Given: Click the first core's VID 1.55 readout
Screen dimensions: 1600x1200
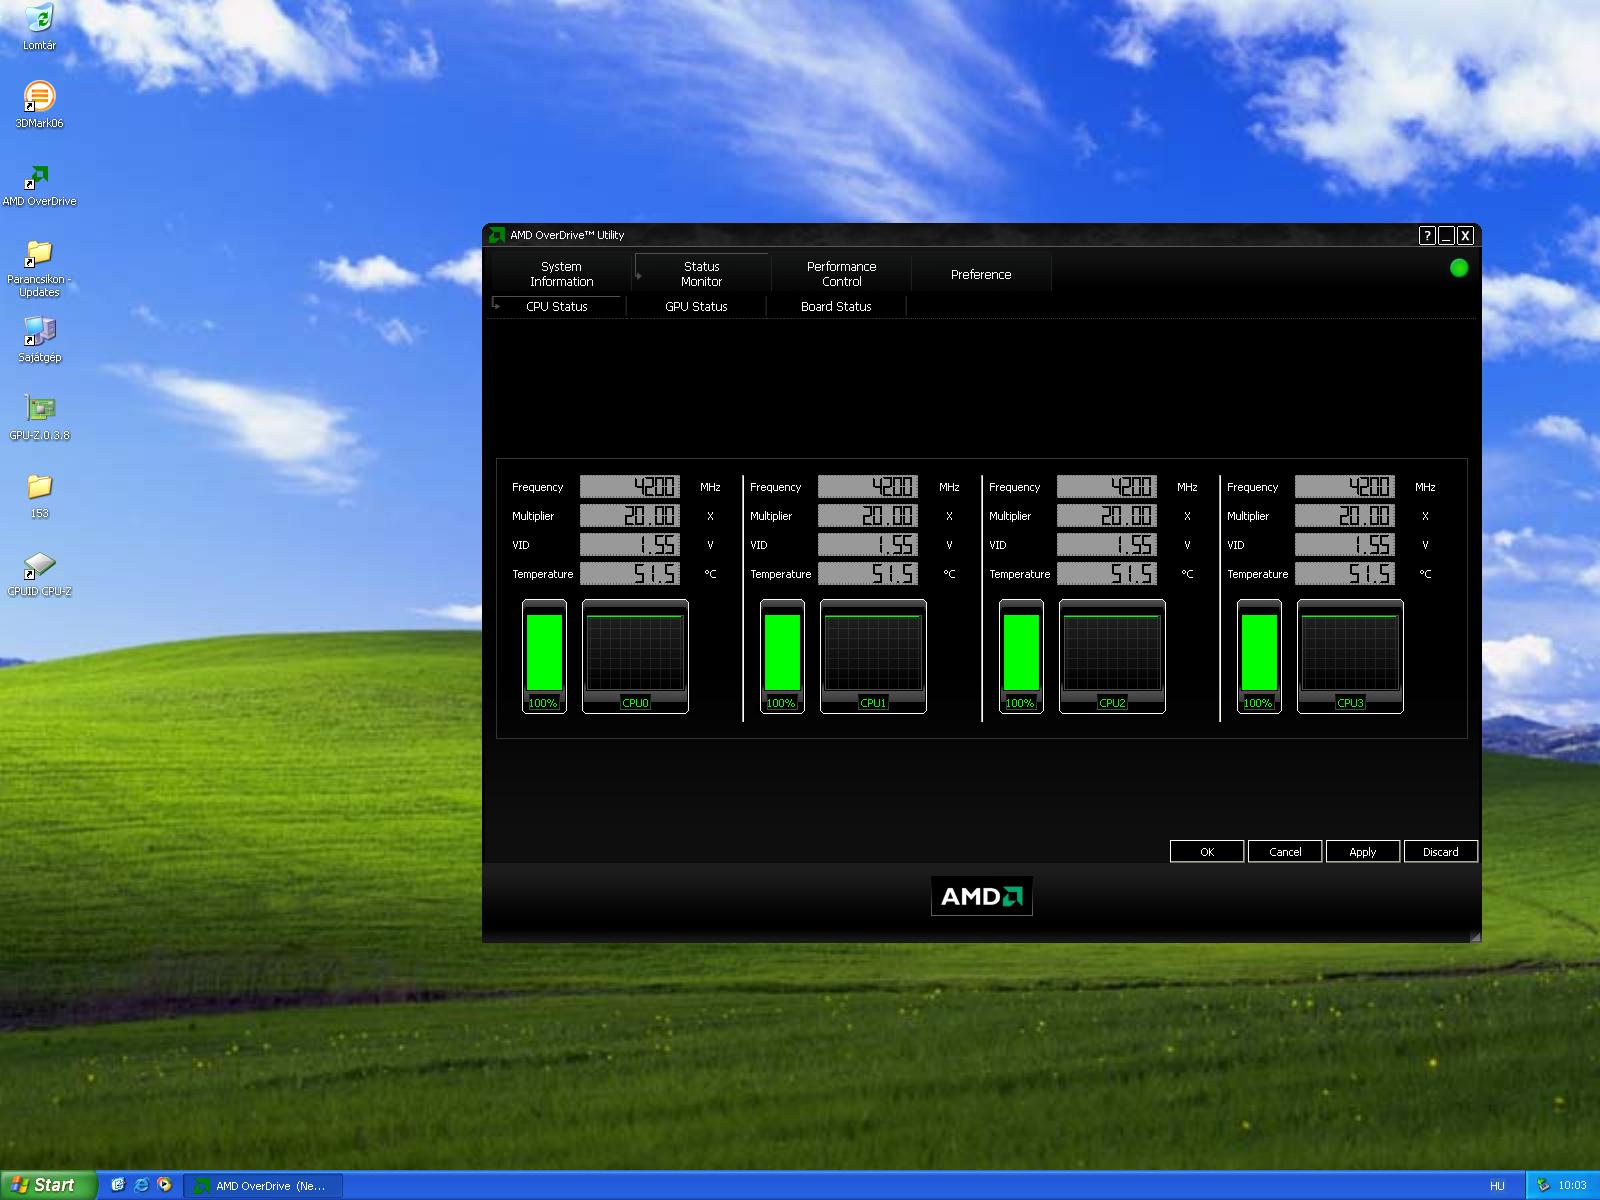Looking at the screenshot, I should pos(630,545).
